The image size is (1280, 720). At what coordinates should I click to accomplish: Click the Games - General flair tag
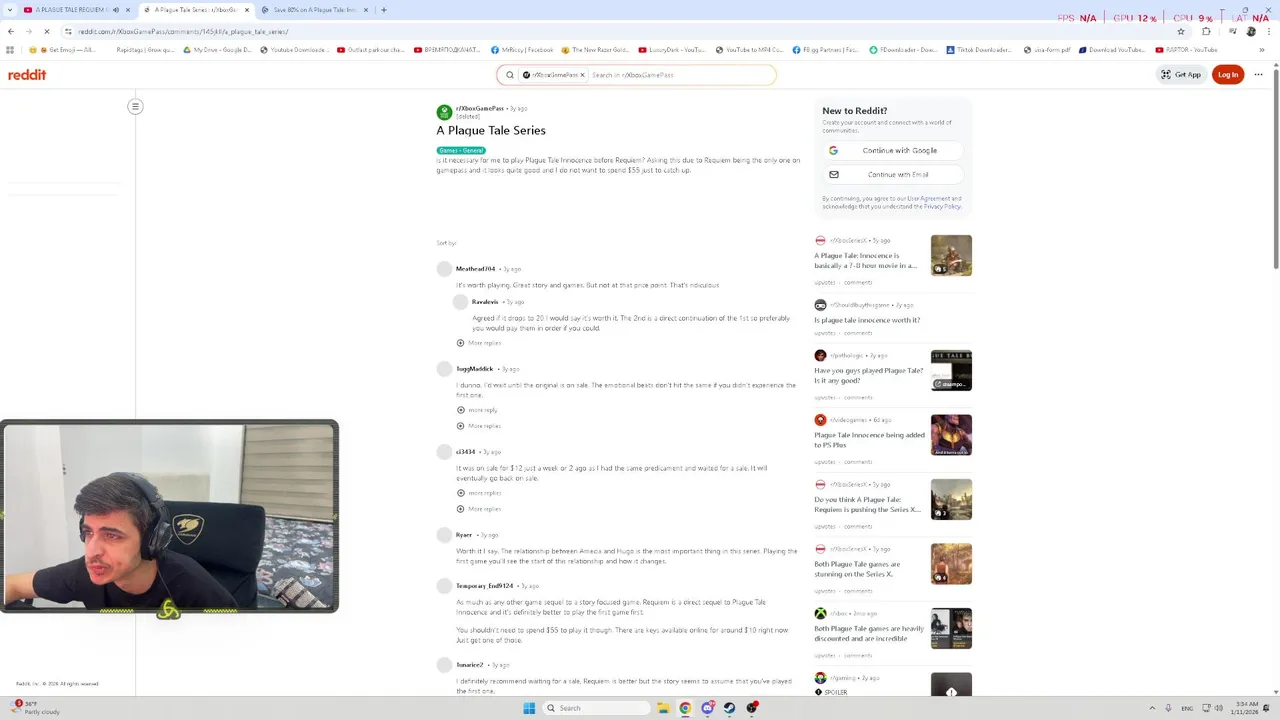461,150
